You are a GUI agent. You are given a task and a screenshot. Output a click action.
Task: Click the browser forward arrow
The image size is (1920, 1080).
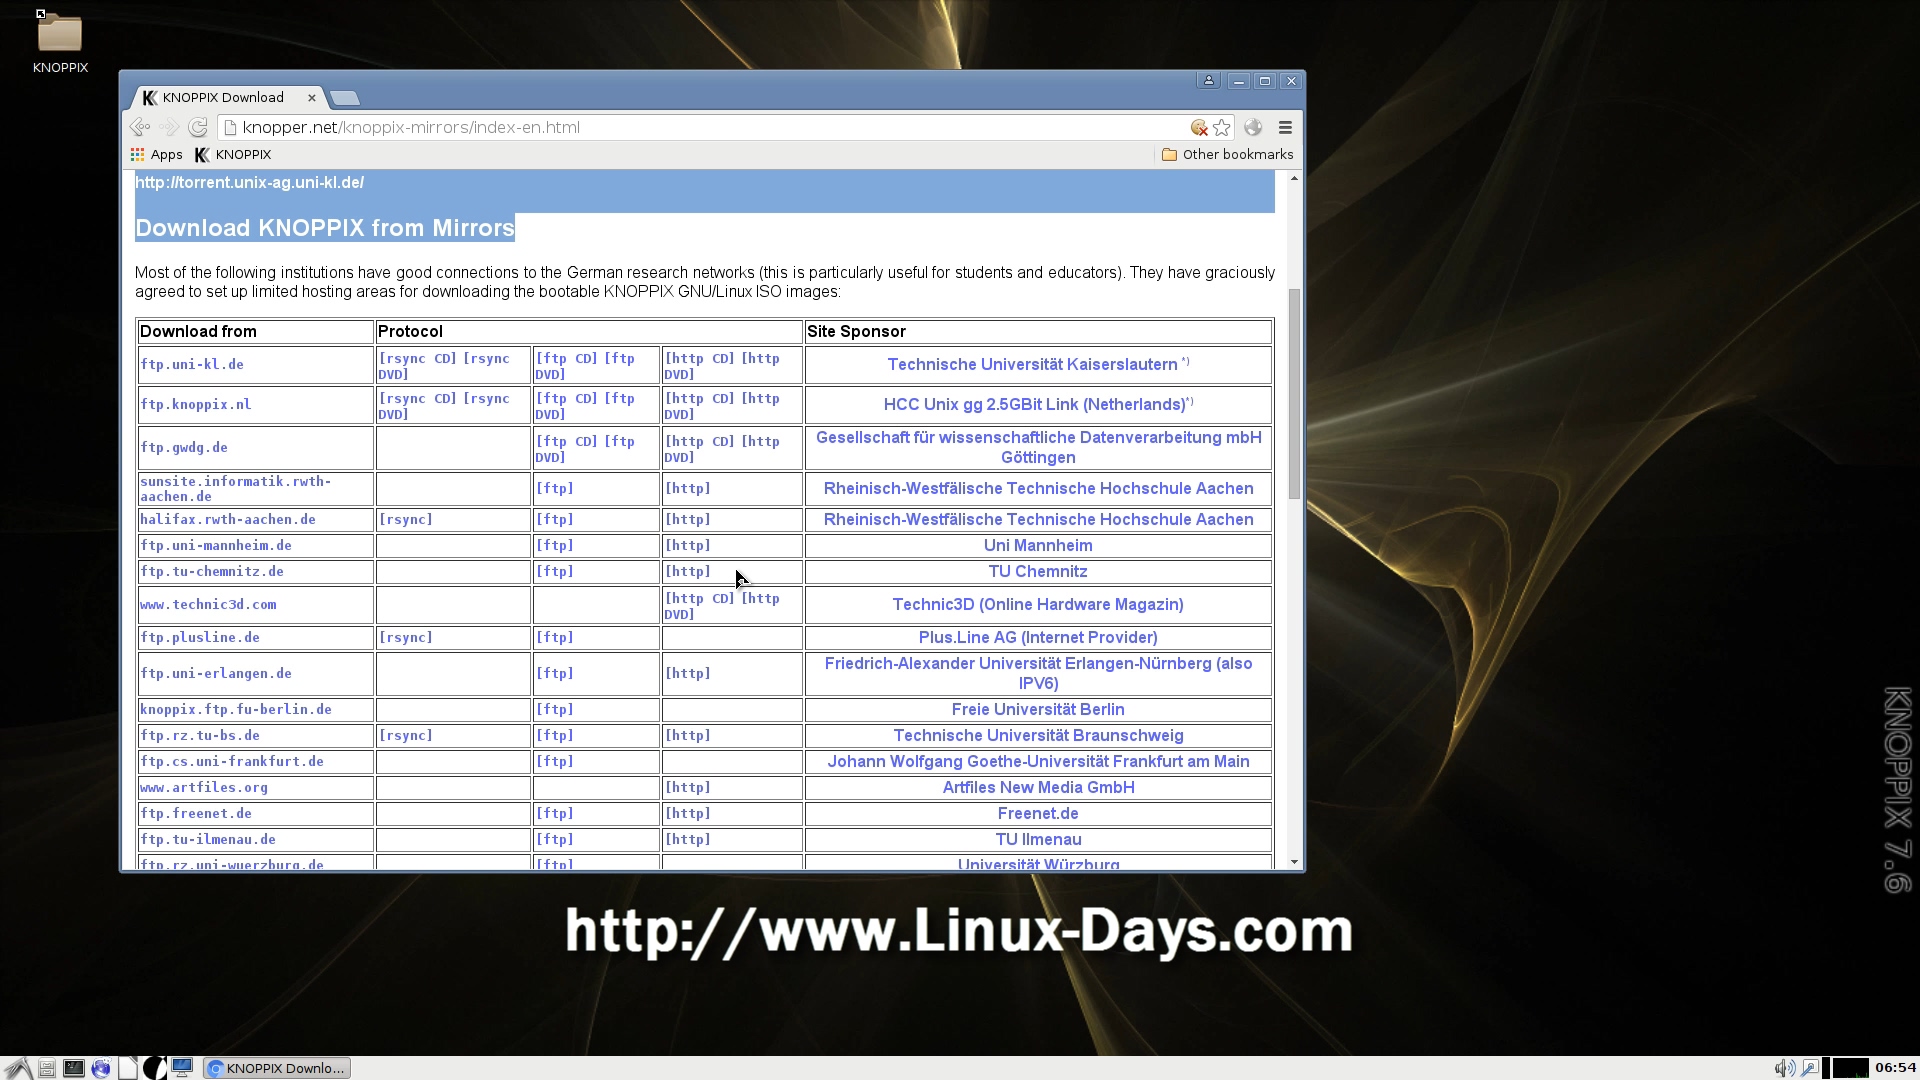[x=169, y=127]
